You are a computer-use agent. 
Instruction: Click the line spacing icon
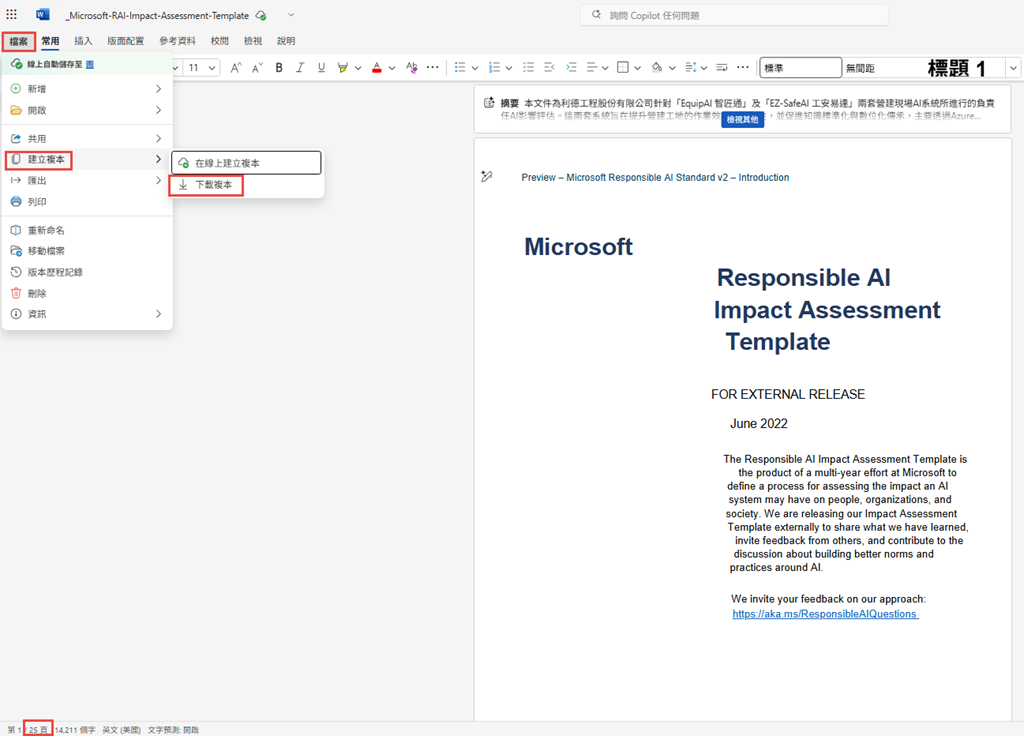[x=690, y=67]
